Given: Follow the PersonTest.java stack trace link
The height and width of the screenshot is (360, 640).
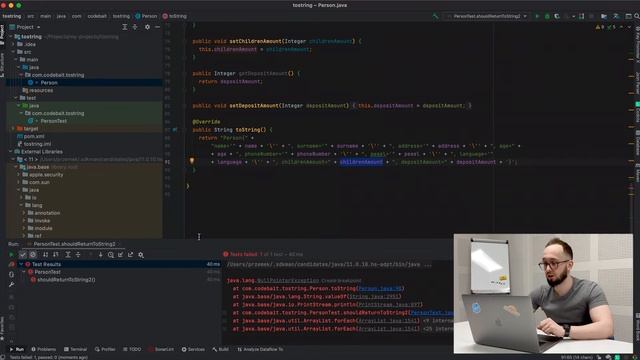Looking at the screenshot, I should [431, 313].
